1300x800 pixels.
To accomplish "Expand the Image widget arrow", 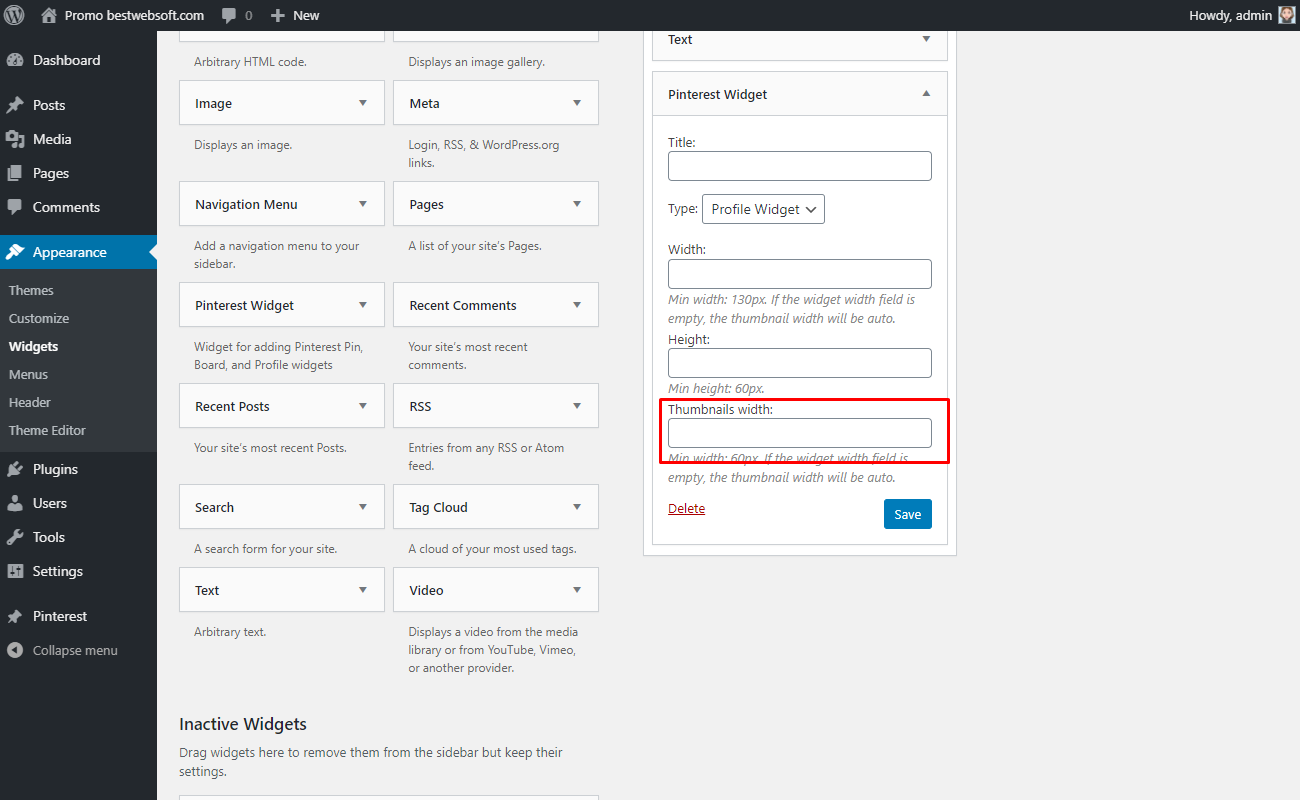I will click(363, 103).
